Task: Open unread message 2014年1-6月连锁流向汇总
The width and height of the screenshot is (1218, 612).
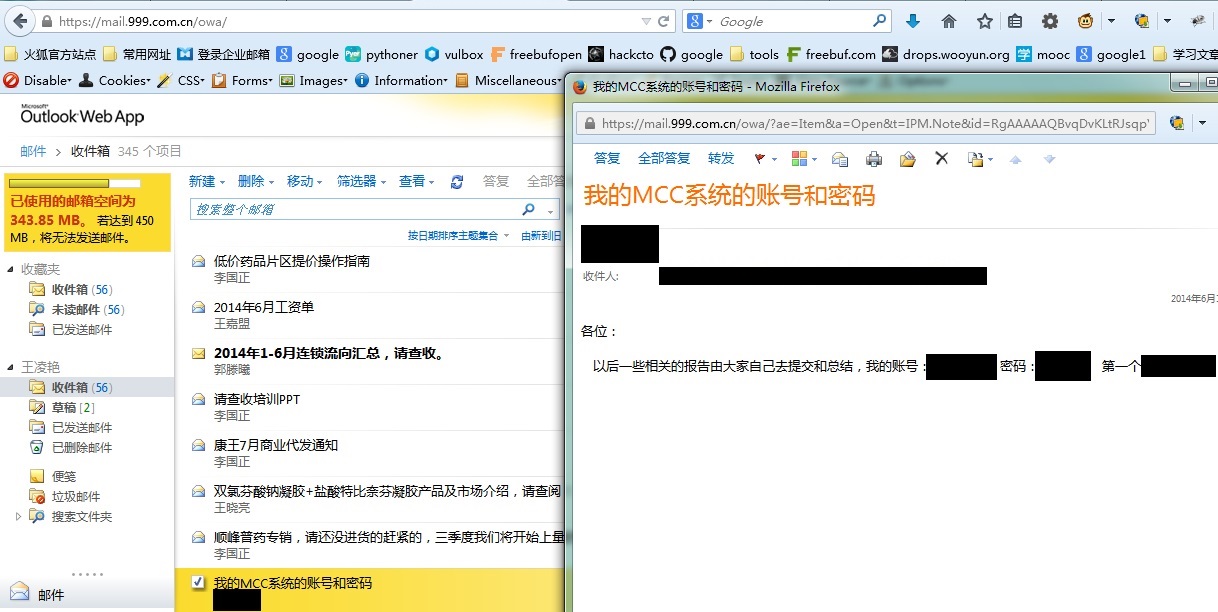Action: pyautogui.click(x=329, y=353)
